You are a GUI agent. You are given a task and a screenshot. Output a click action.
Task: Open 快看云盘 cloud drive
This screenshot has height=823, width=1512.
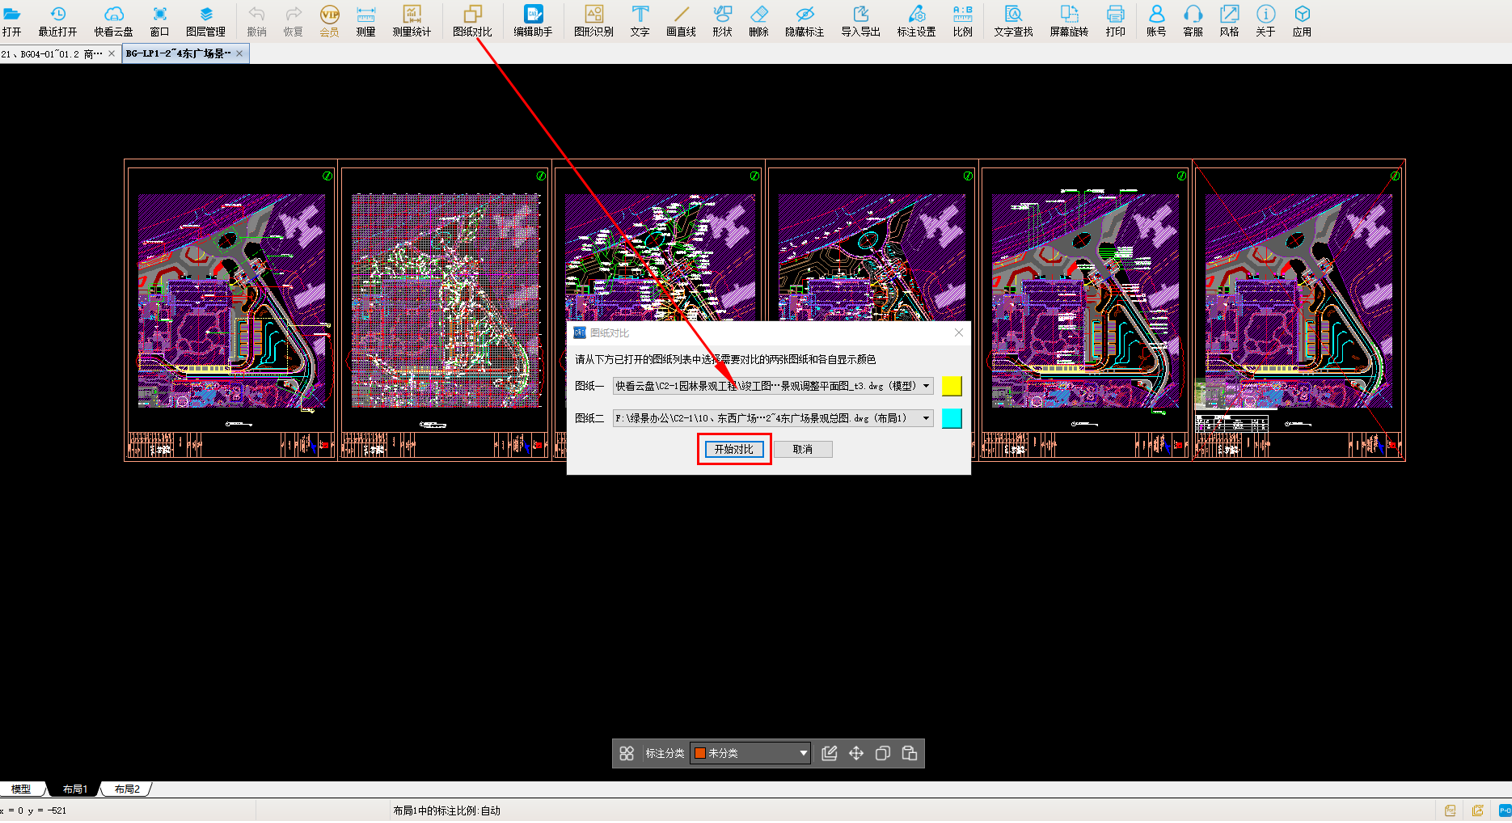[x=114, y=20]
